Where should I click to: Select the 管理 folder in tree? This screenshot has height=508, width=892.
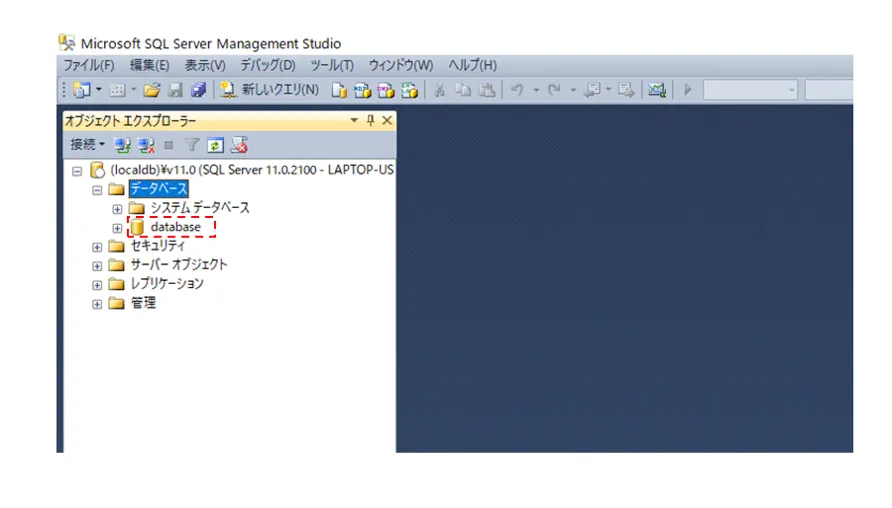[143, 303]
